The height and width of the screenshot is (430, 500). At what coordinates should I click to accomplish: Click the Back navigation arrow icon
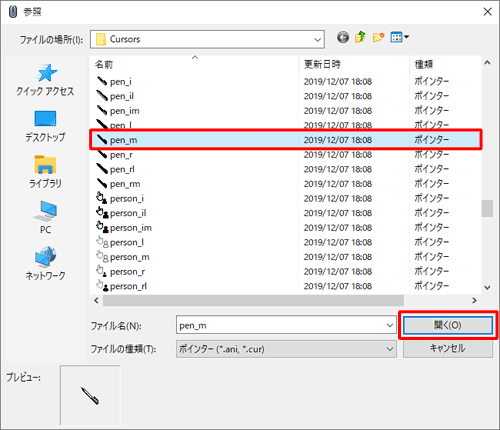point(343,37)
